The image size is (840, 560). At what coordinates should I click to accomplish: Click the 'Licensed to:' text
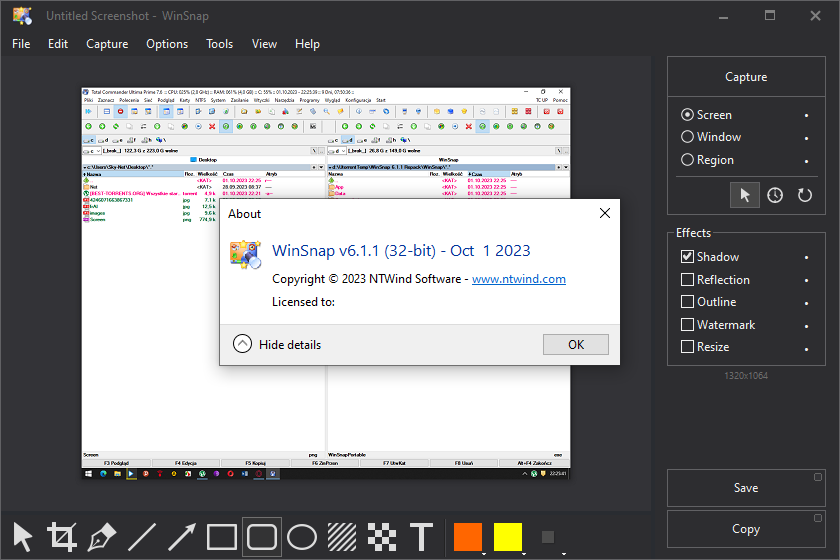click(303, 302)
